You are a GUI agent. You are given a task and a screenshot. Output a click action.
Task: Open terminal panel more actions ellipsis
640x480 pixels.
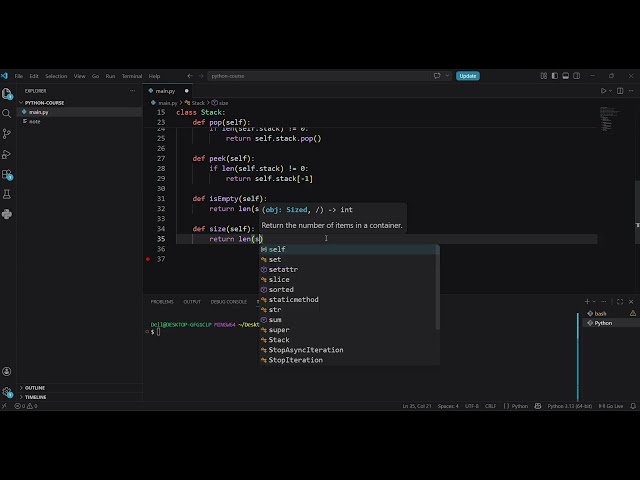(604, 302)
